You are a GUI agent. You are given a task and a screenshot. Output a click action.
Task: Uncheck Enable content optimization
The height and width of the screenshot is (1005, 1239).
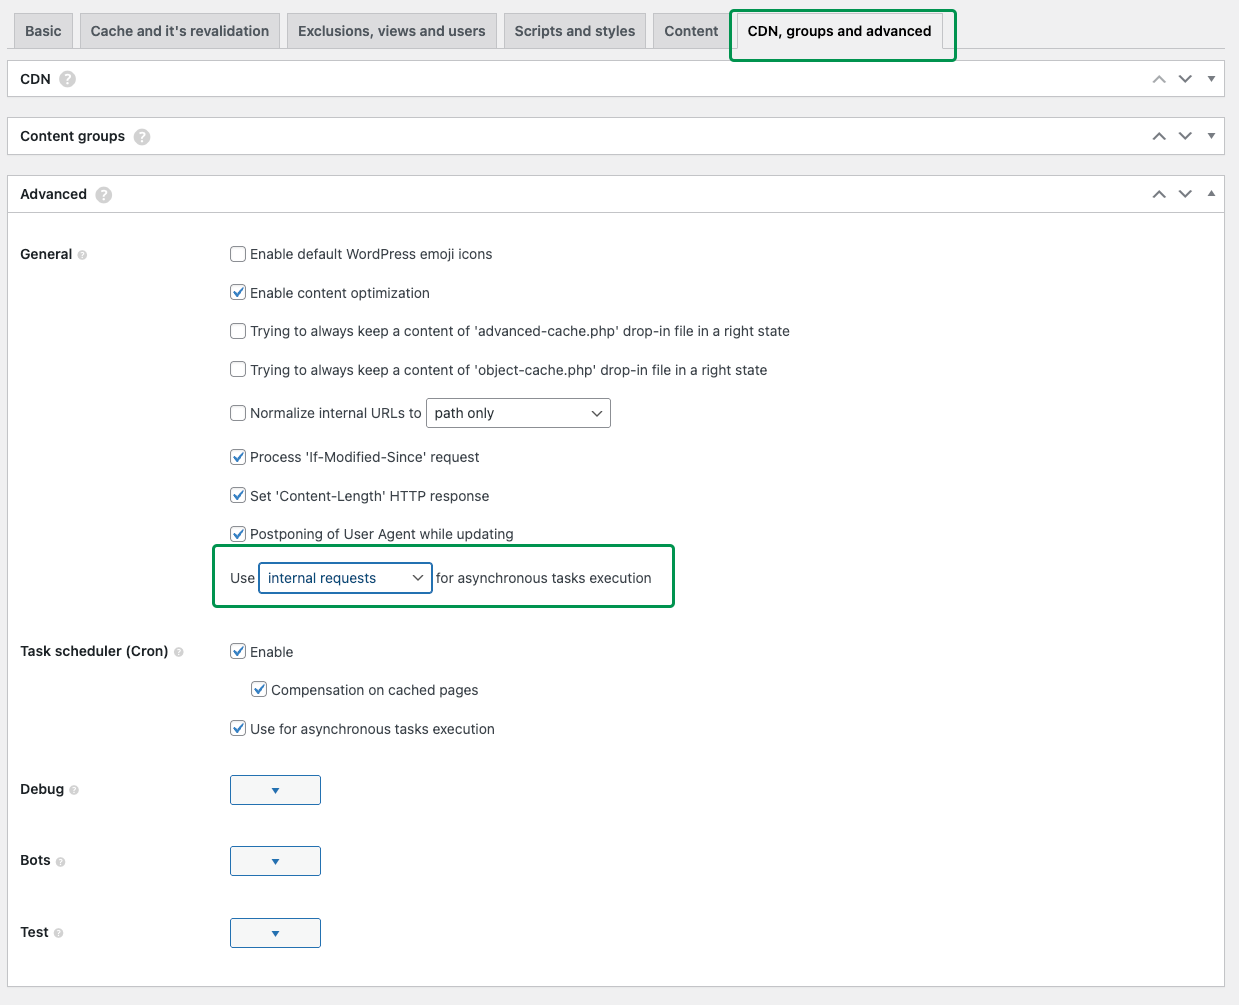238,293
